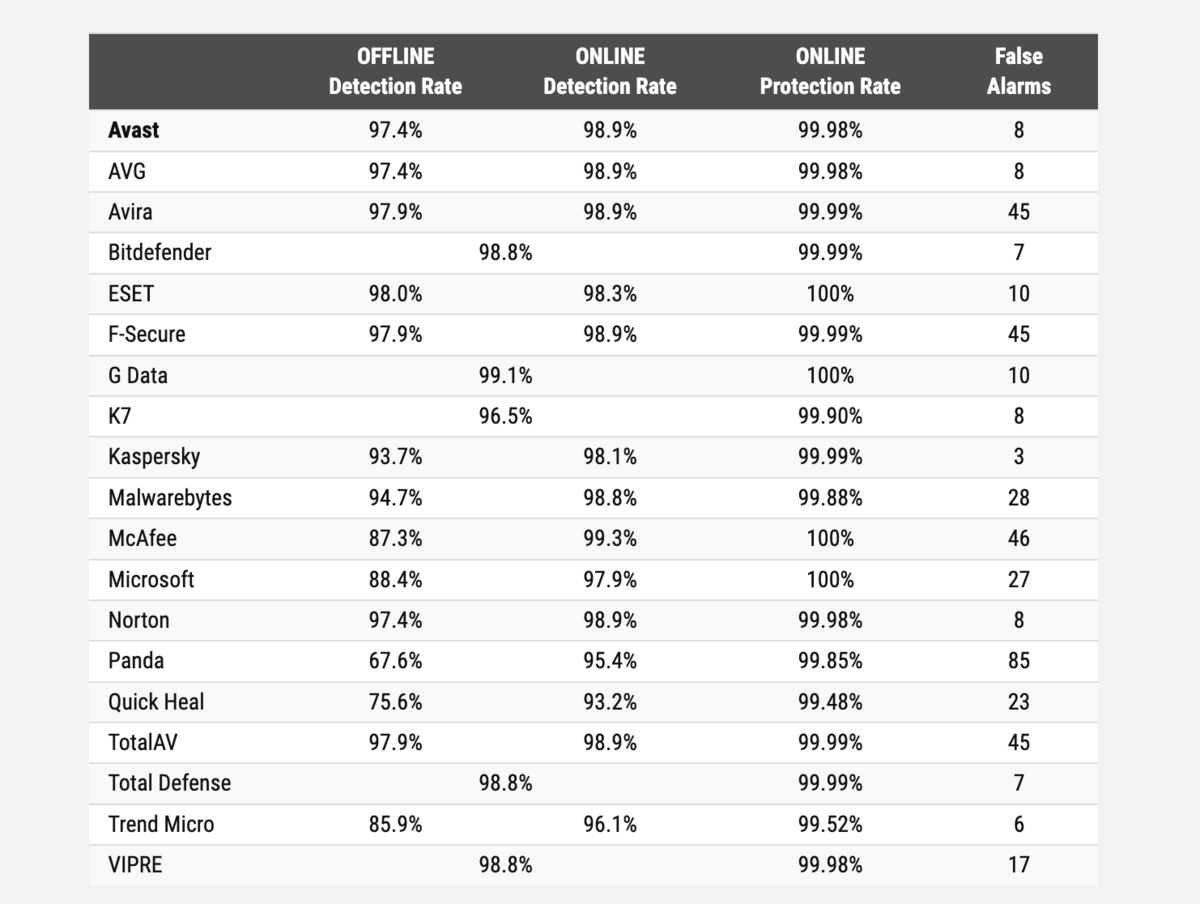The height and width of the screenshot is (904, 1200).
Task: Click the Quick Heal product name
Action: pos(156,702)
